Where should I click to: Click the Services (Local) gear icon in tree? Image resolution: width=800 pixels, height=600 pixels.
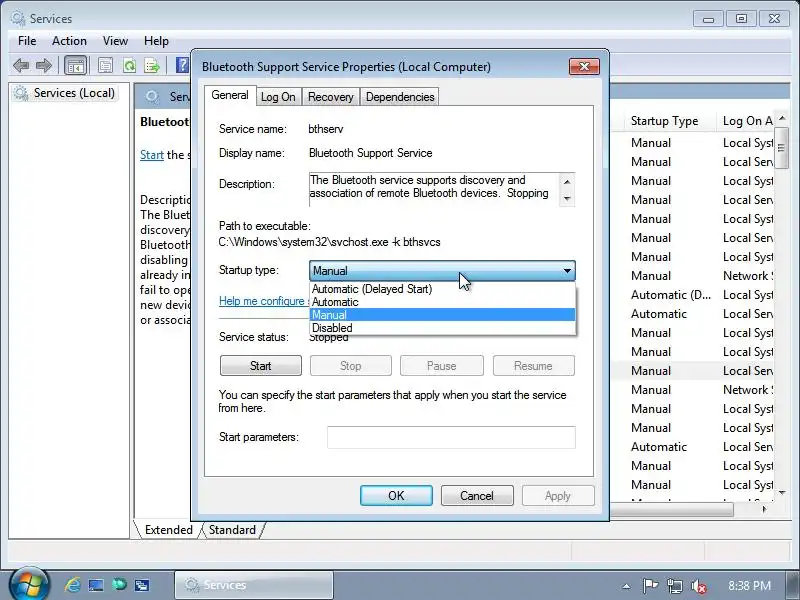point(21,93)
